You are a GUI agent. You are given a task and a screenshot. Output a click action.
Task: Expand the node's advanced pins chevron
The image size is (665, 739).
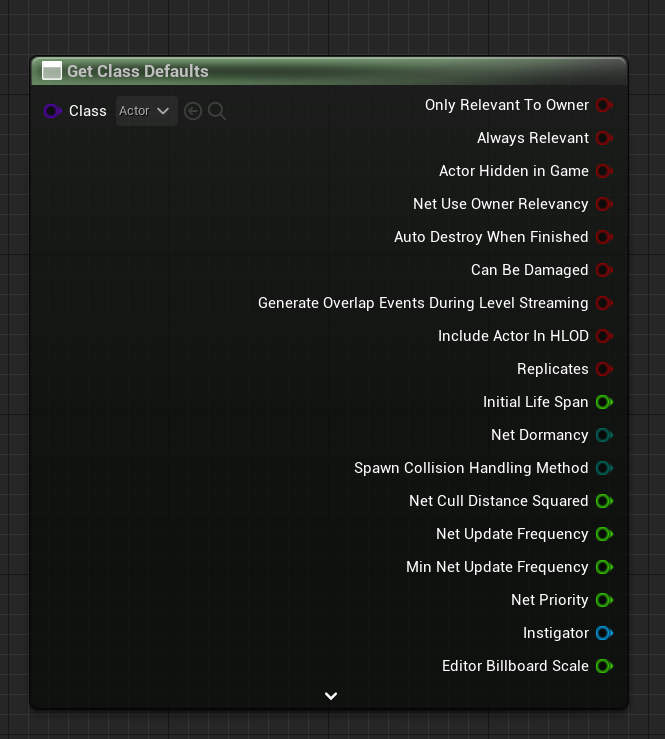tap(331, 696)
